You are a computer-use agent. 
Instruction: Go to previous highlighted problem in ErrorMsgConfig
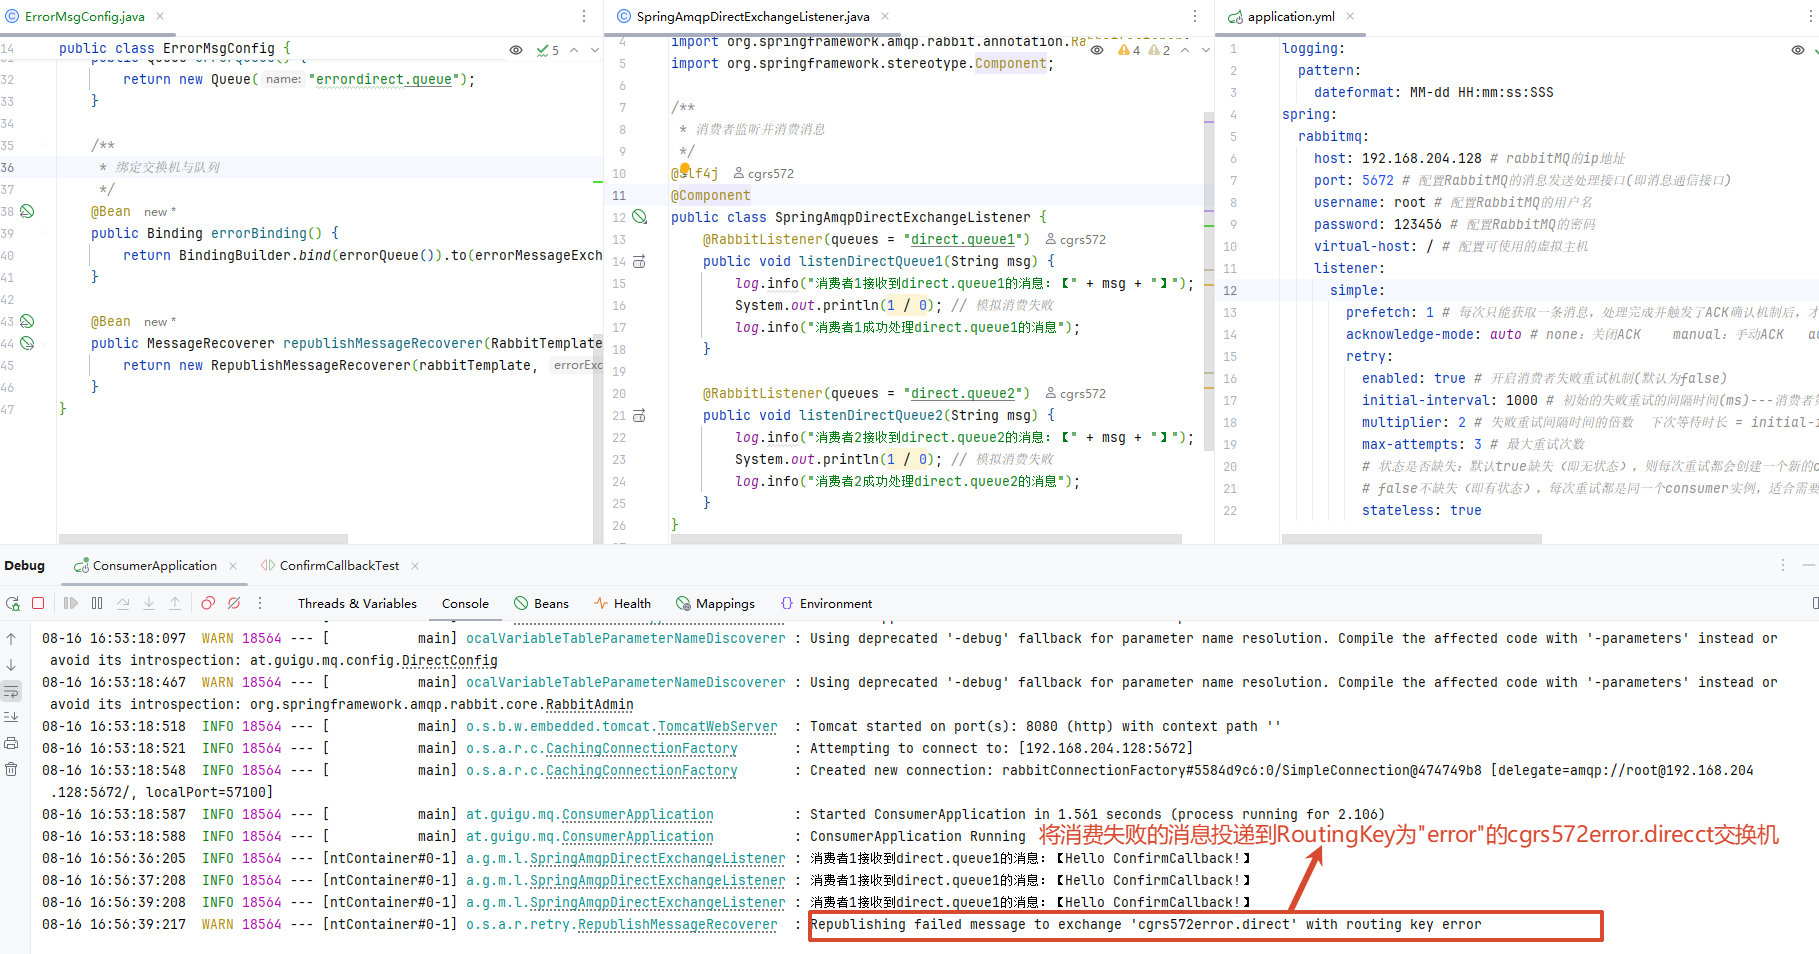tap(575, 50)
